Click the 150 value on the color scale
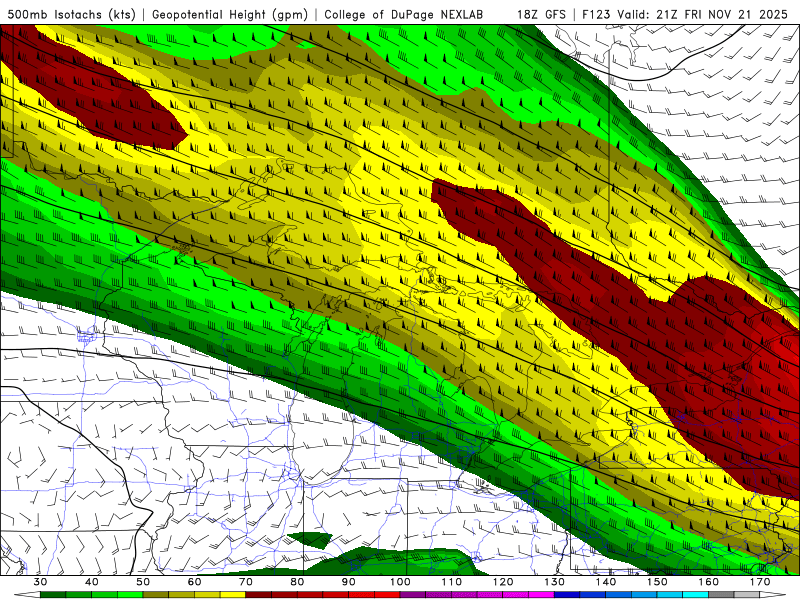The image size is (800, 600). [x=658, y=582]
